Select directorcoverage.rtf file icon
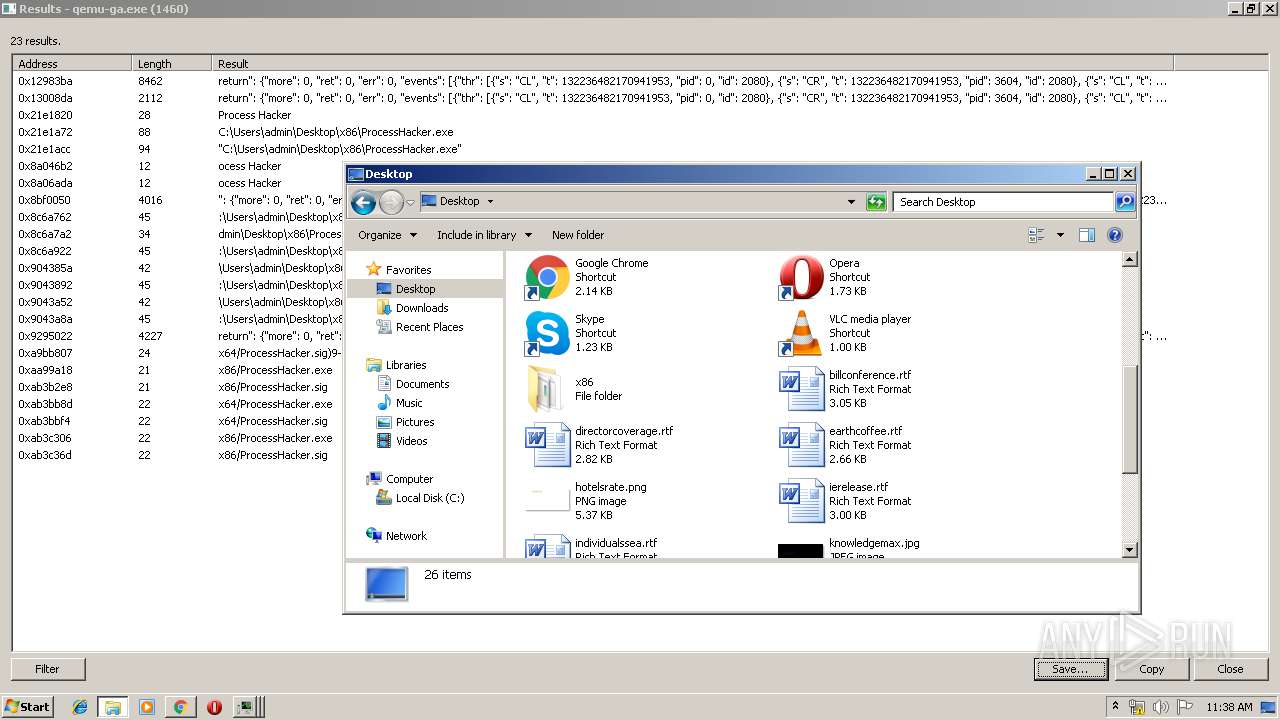This screenshot has height=720, width=1280. click(x=547, y=445)
